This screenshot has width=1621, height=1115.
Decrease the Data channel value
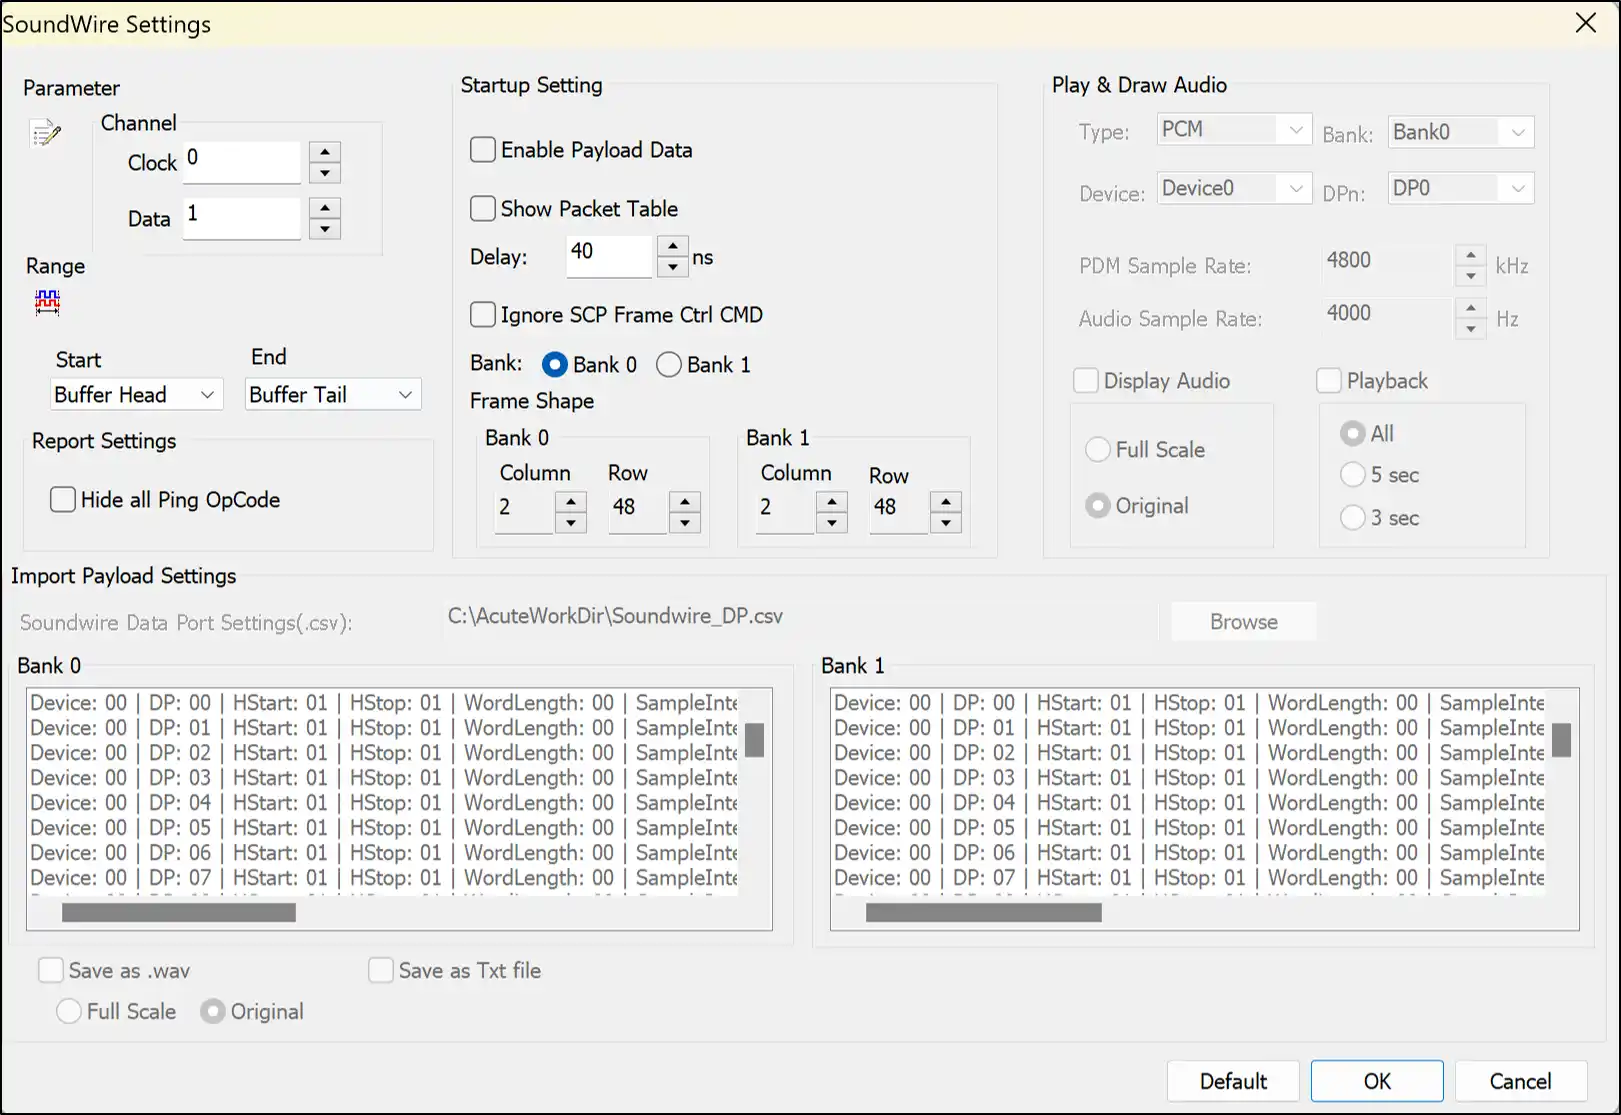[325, 229]
